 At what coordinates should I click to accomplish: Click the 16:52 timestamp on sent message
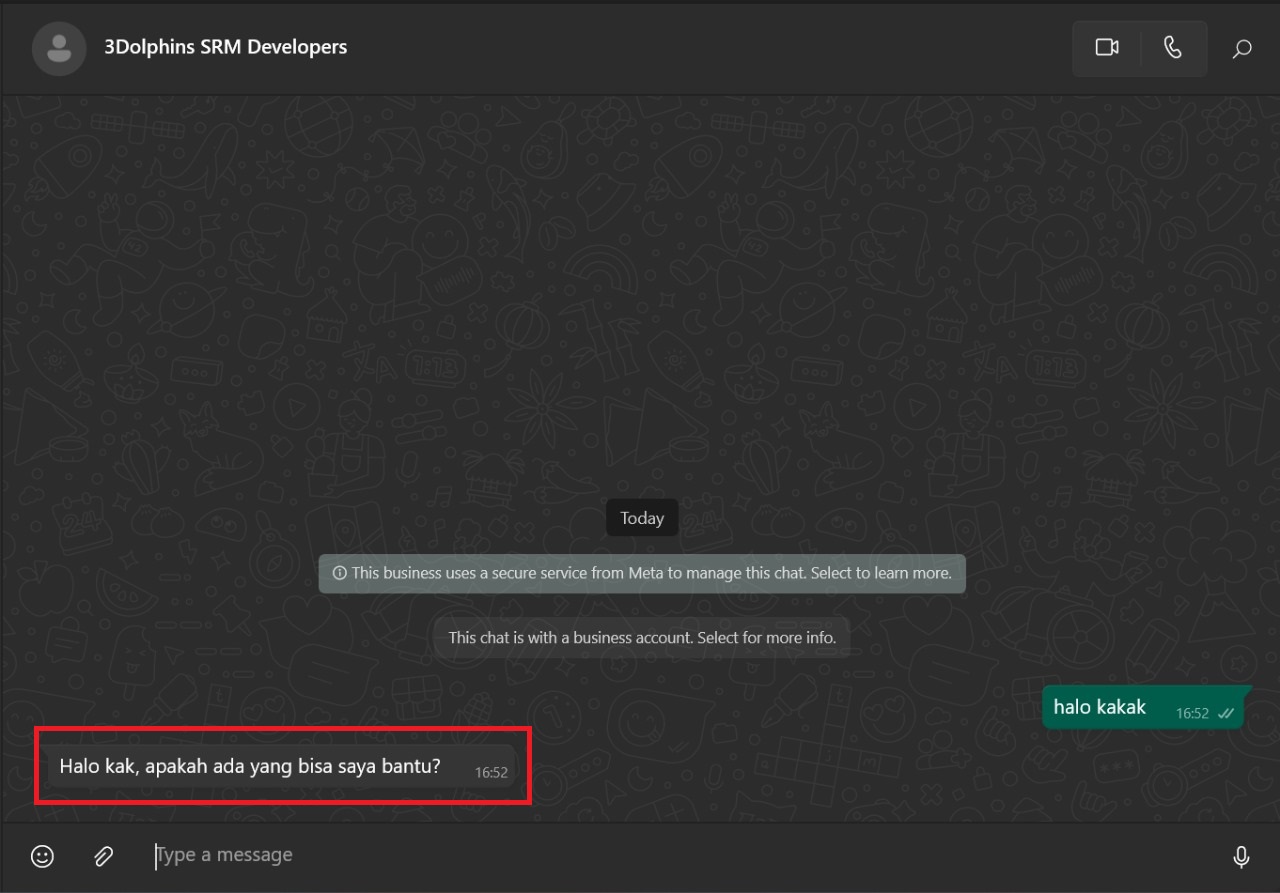(1192, 713)
